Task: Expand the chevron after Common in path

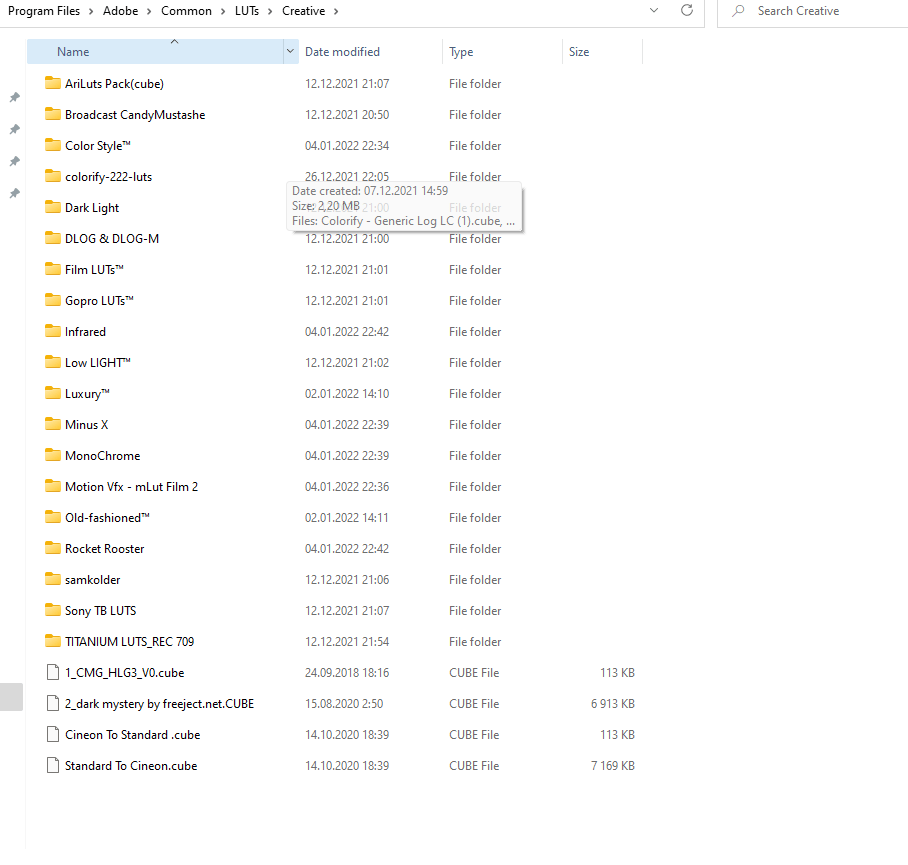Action: pos(223,11)
